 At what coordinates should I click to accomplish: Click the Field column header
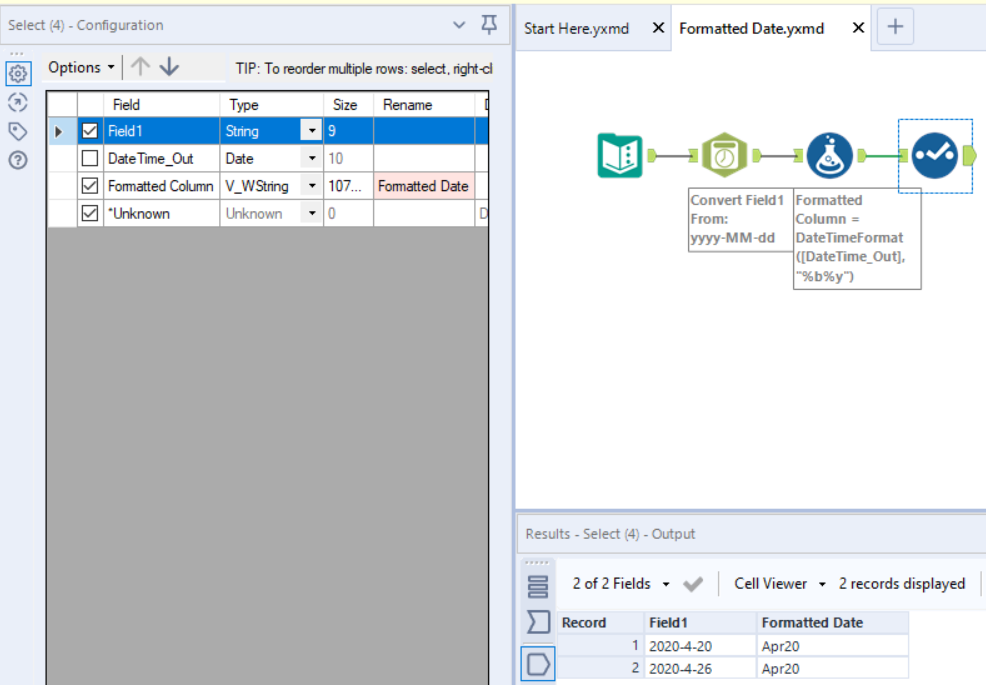[x=162, y=104]
